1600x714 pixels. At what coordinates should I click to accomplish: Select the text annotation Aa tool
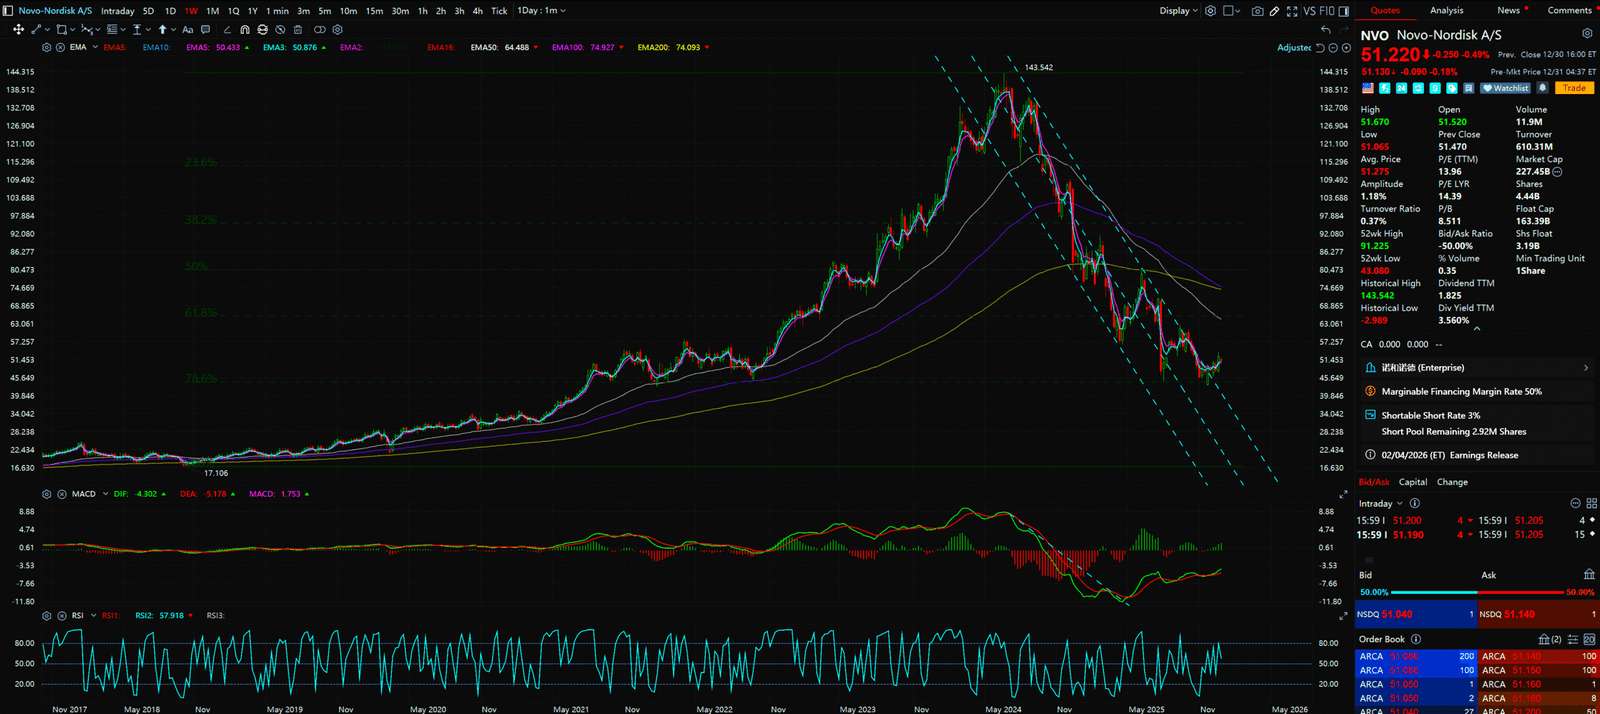click(x=187, y=30)
